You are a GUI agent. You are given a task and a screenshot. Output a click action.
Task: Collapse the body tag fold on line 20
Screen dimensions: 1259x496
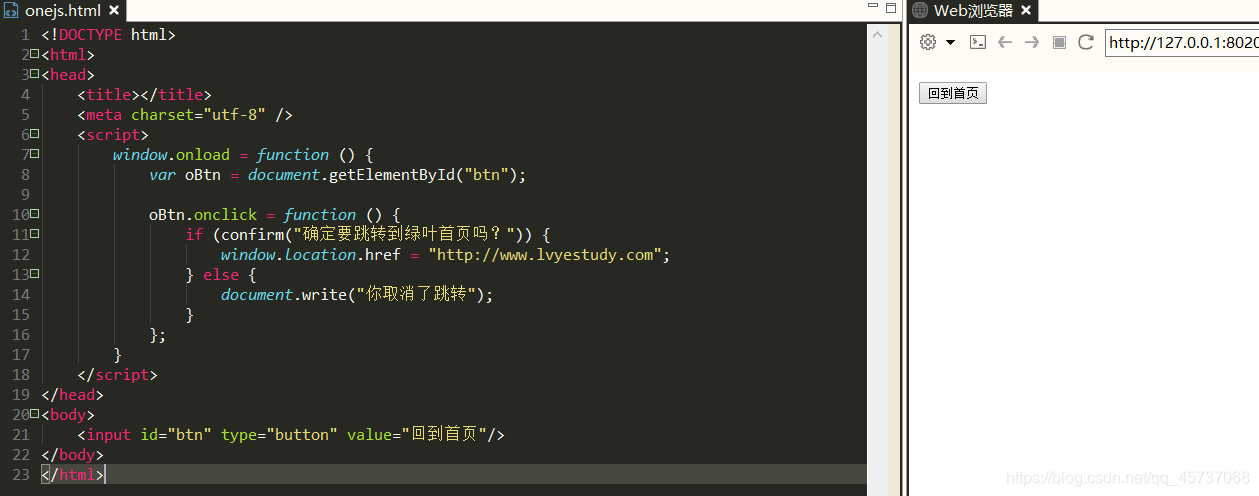tap(35, 414)
